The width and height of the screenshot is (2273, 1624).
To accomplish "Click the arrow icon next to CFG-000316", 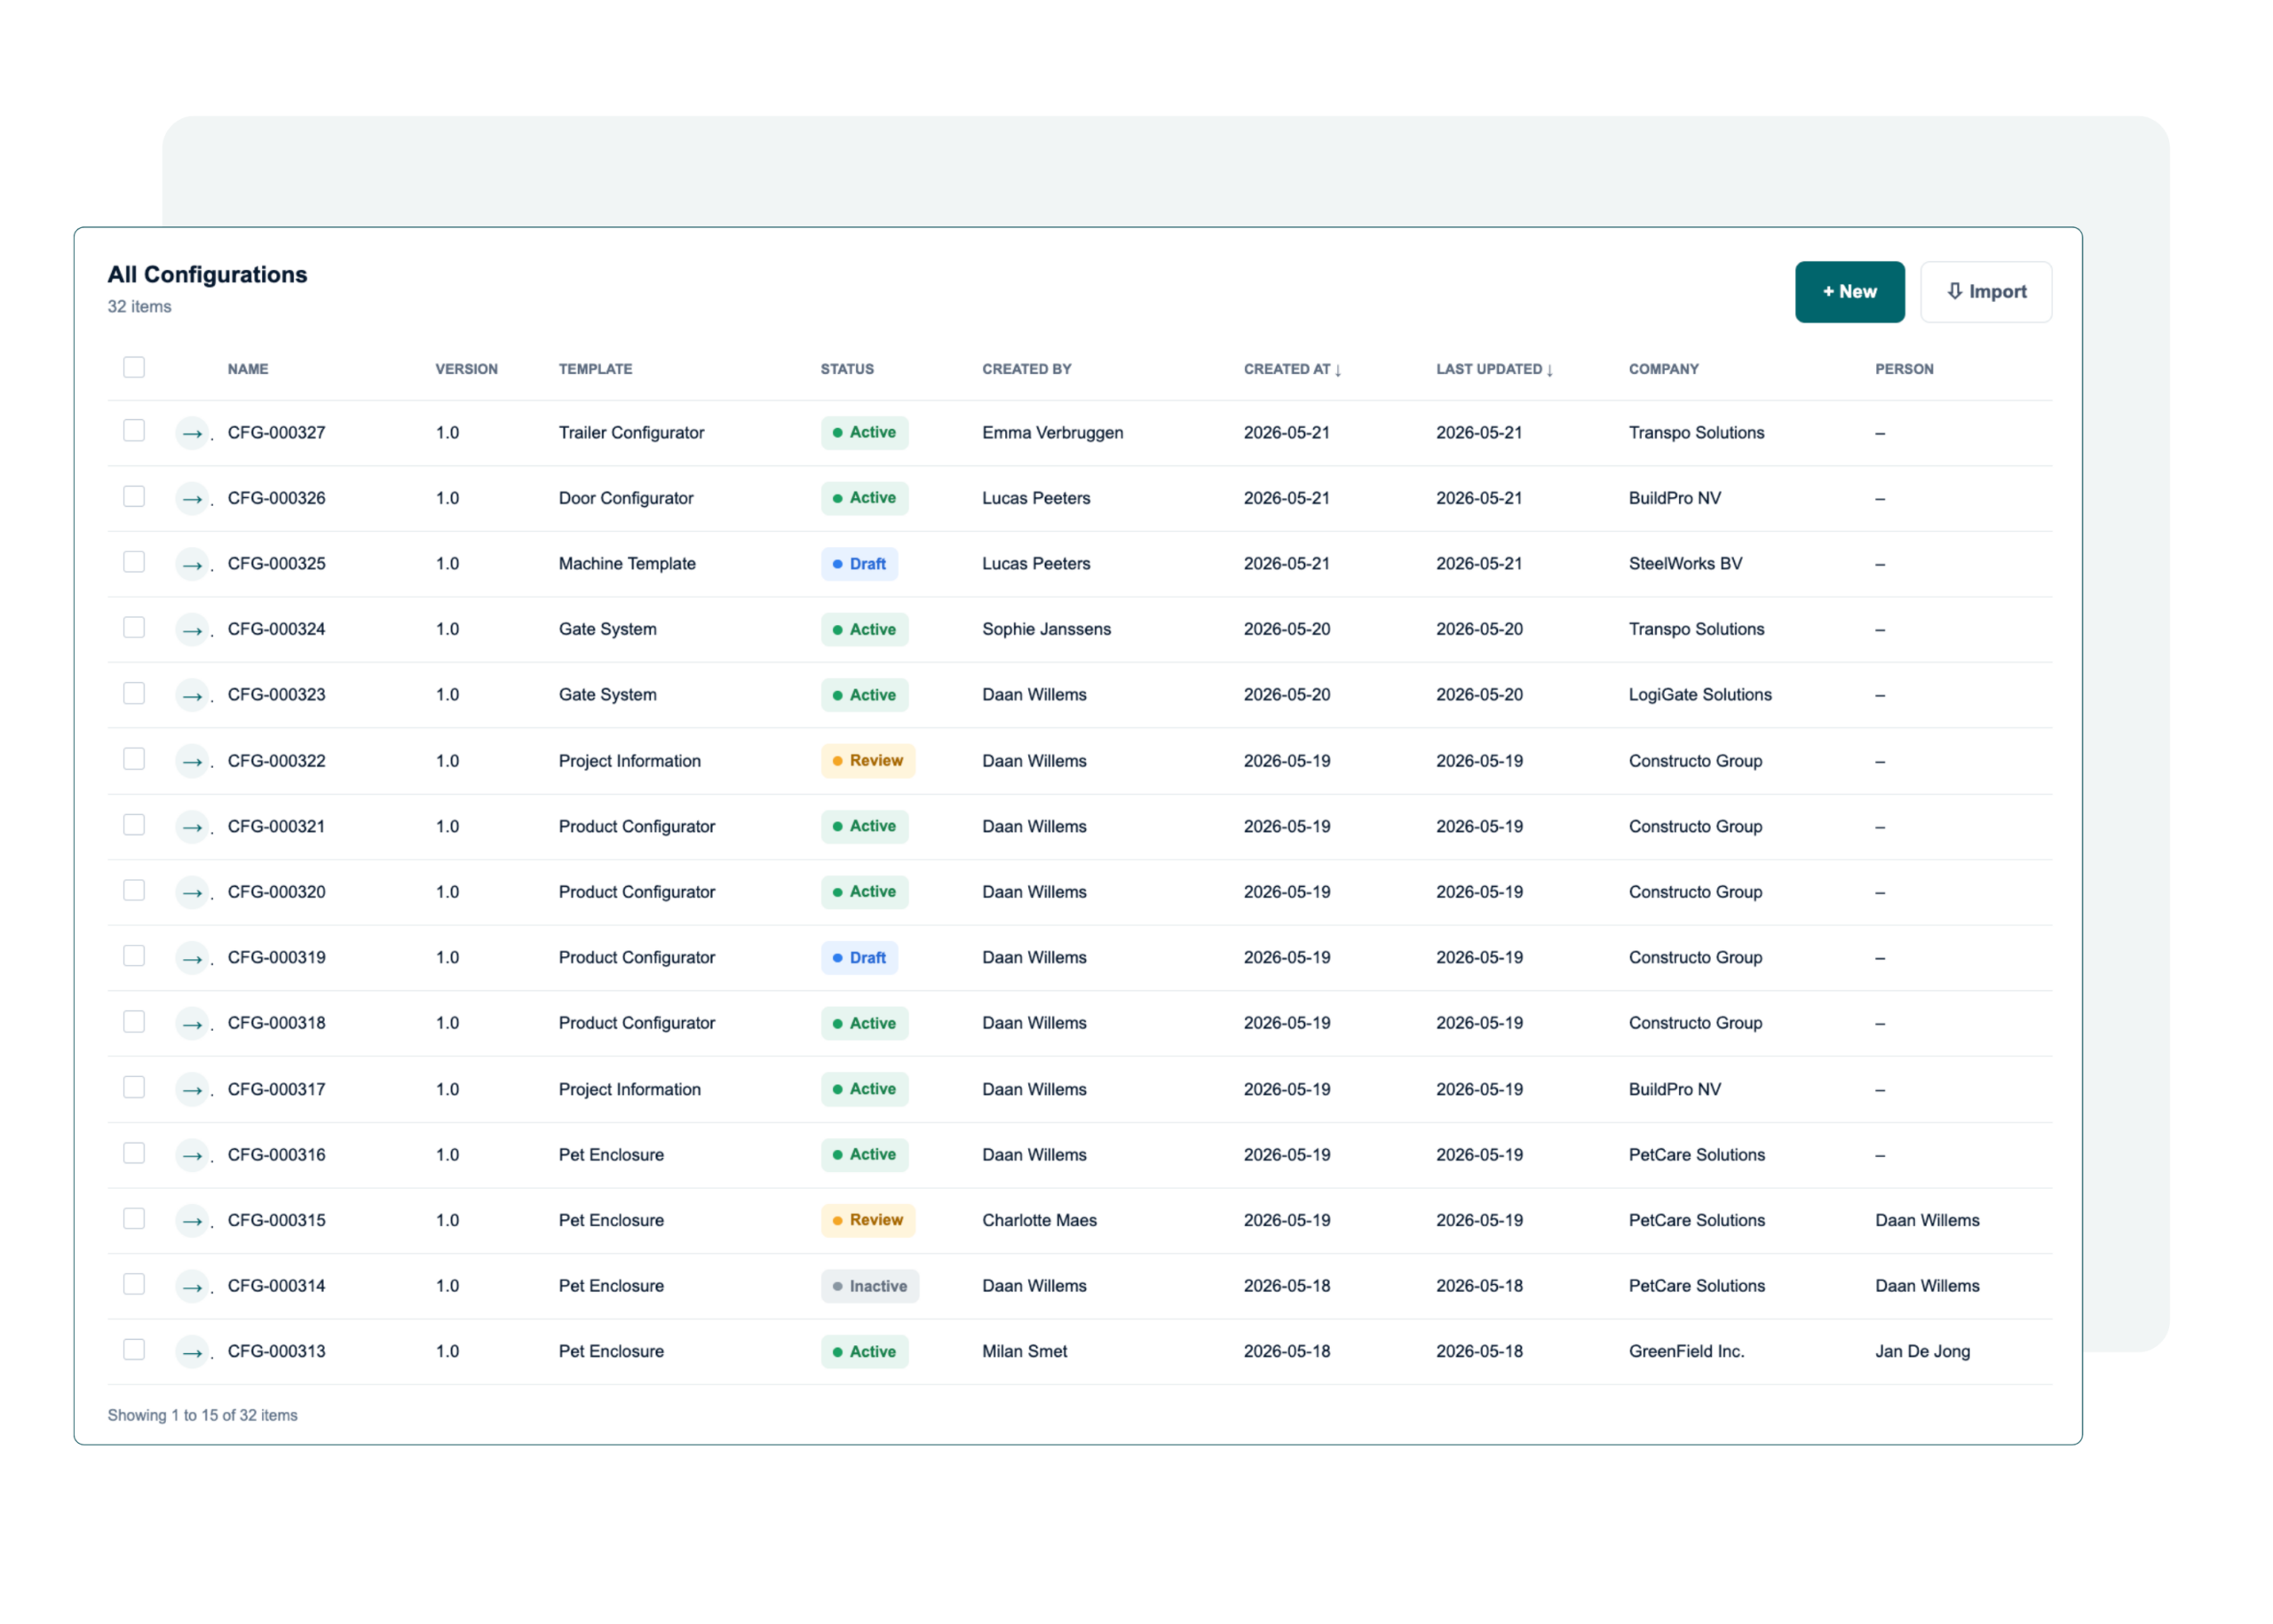I will point(192,1155).
